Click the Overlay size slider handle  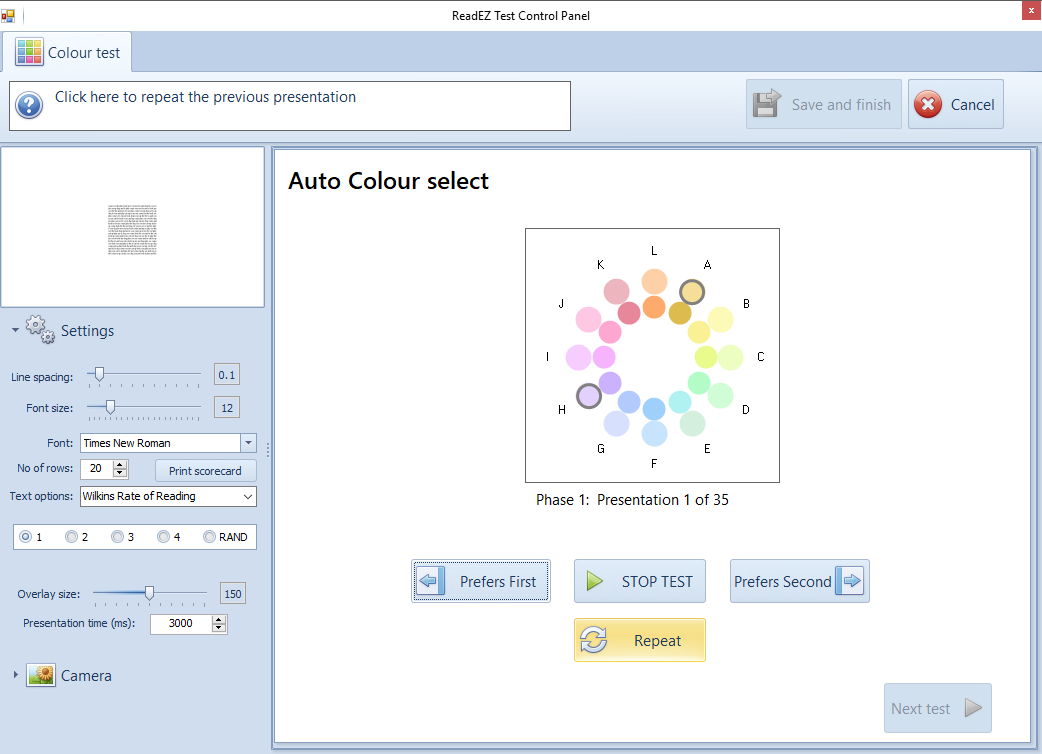pyautogui.click(x=149, y=593)
